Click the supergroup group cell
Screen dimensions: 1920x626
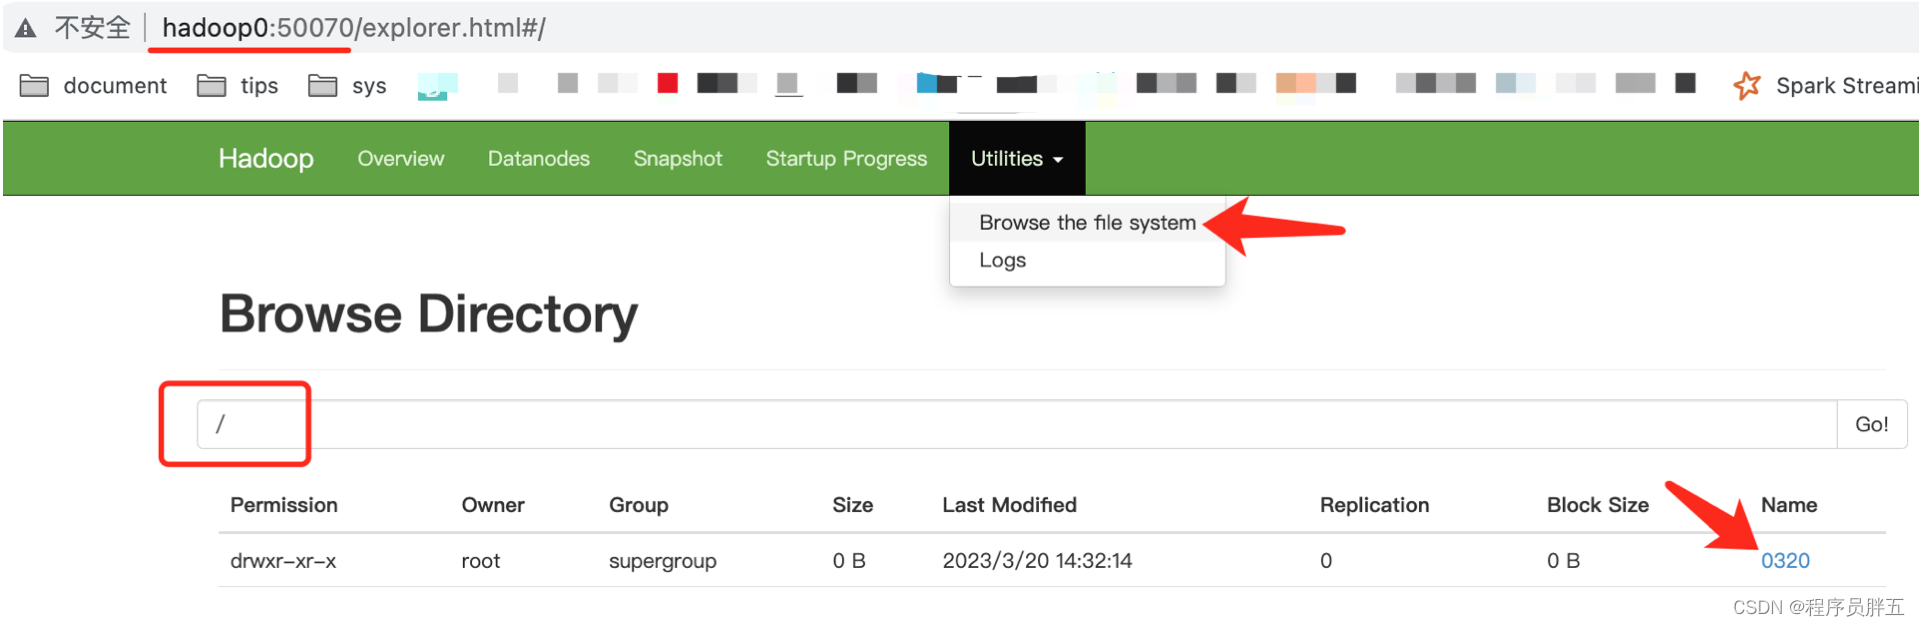pyautogui.click(x=663, y=561)
